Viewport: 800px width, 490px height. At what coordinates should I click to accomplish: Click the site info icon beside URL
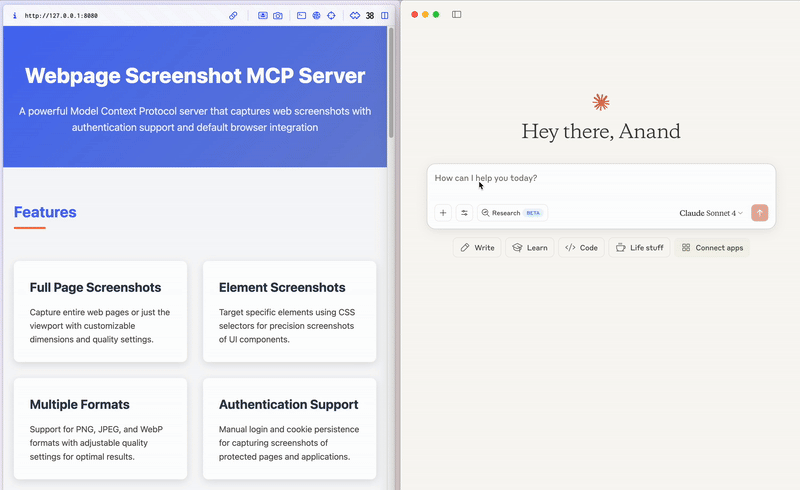pyautogui.click(x=14, y=16)
